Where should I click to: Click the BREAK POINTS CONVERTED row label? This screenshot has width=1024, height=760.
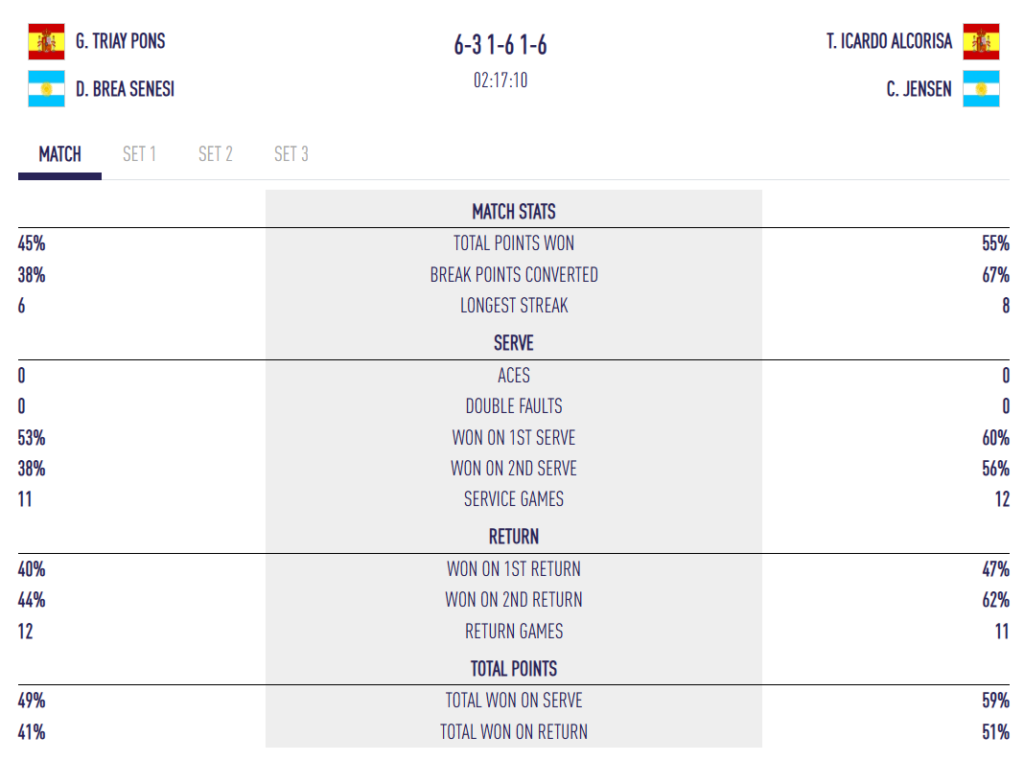pos(514,275)
